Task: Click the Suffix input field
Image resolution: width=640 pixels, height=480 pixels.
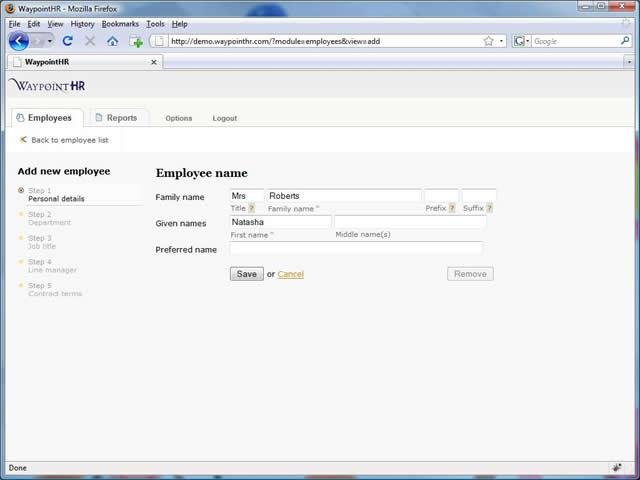Action: coord(479,196)
